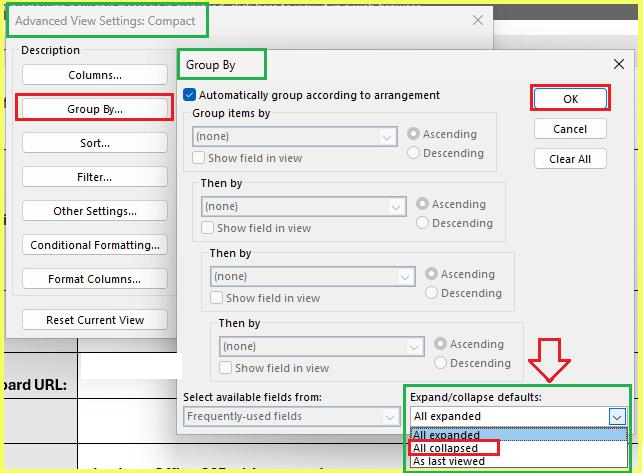This screenshot has height=473, width=643.
Task: Click the Sort button
Action: pyautogui.click(x=95, y=143)
